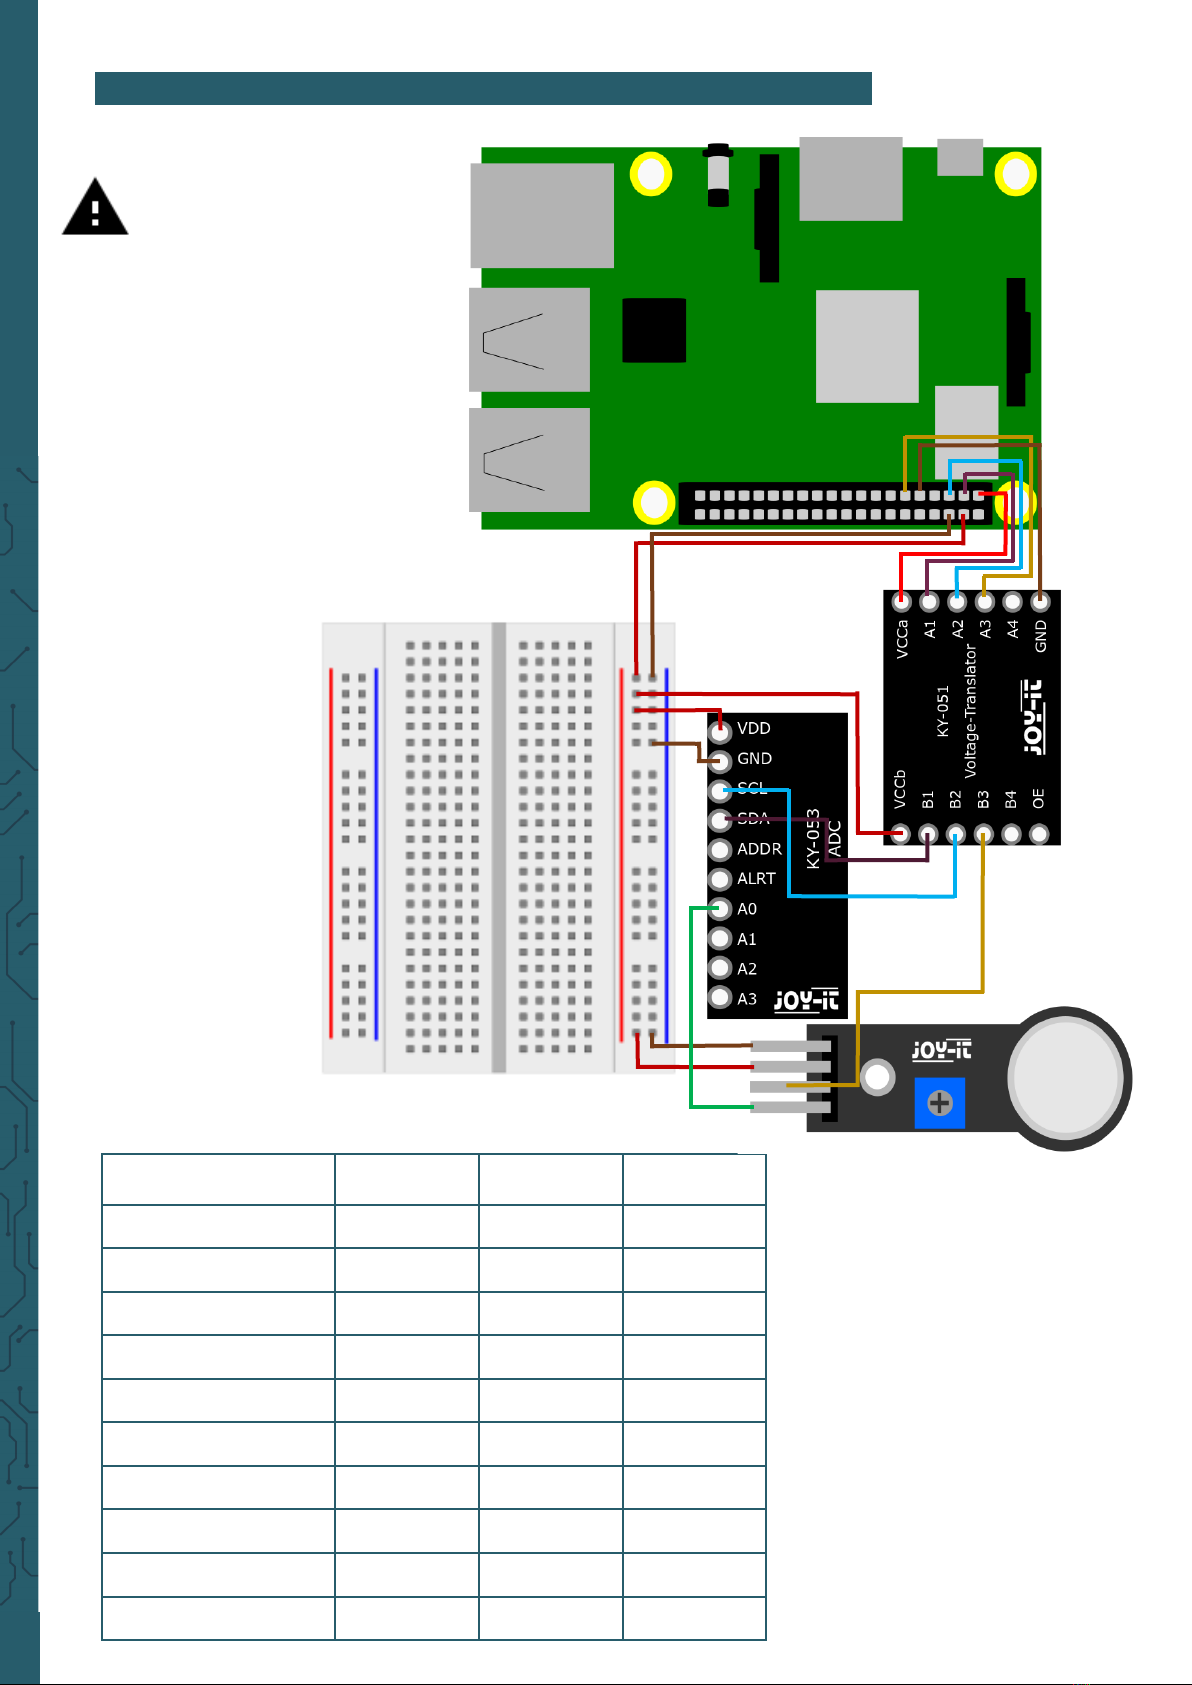The width and height of the screenshot is (1192, 1685).
Task: Select the GND pin on the KY-051 translator
Action: click(x=1040, y=602)
